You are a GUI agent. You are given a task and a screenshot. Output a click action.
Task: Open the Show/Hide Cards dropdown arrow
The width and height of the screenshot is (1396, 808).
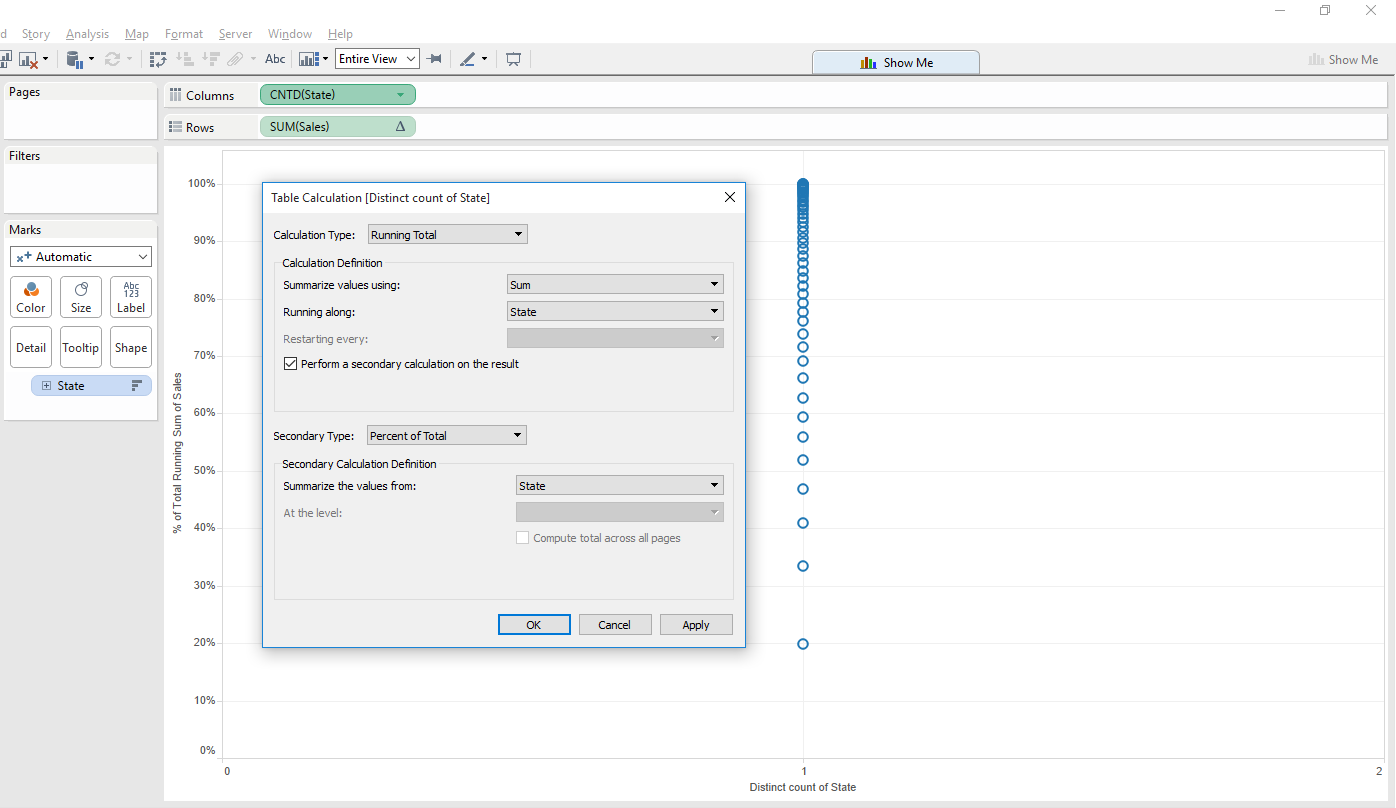tap(325, 59)
